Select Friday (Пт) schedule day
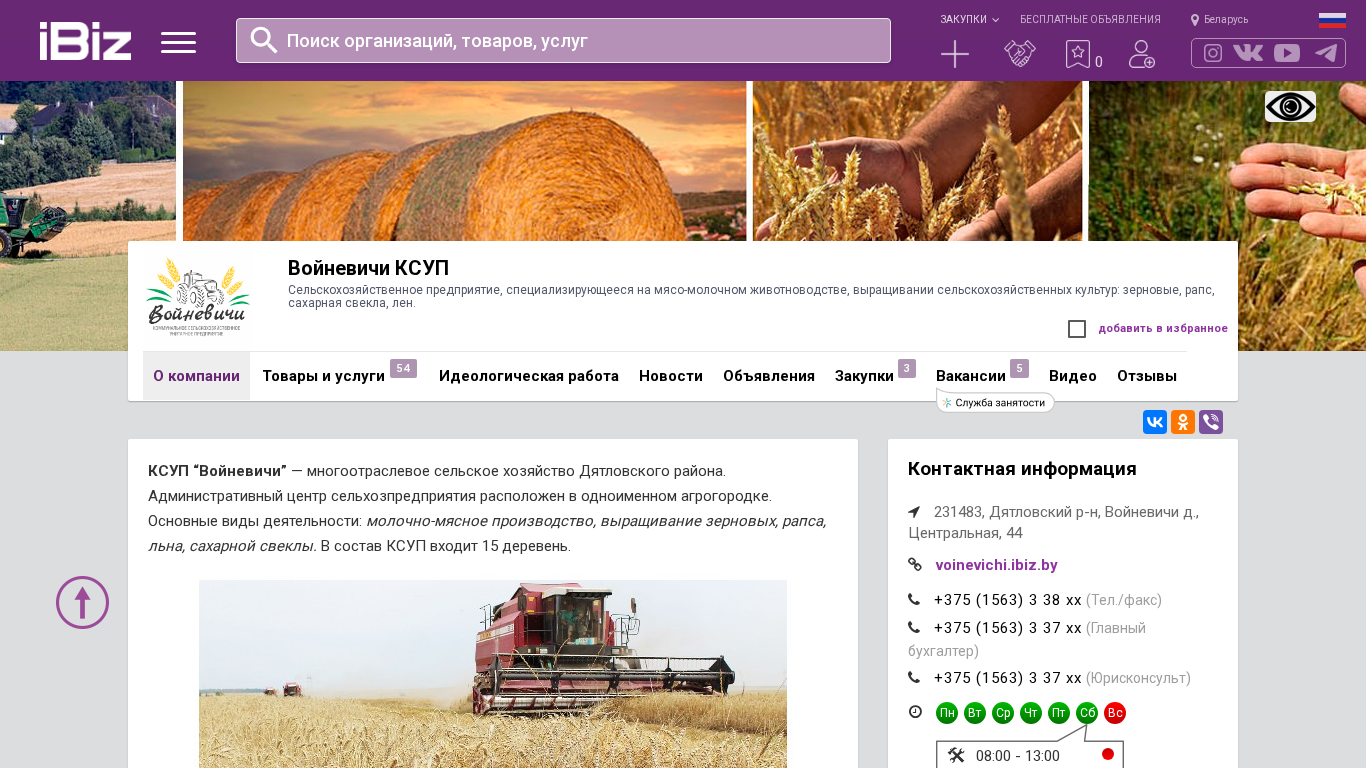Screen dimensions: 1366x768 coord(1059,713)
